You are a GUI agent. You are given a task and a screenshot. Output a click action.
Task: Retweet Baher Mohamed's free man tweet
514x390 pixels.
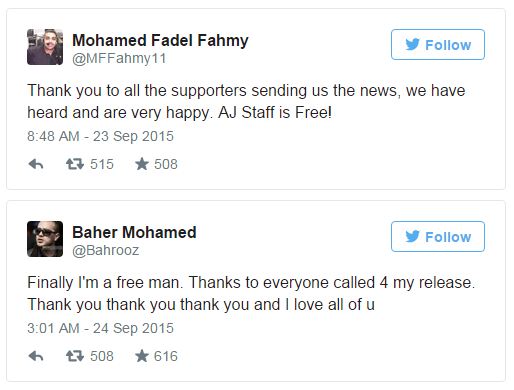coord(75,356)
